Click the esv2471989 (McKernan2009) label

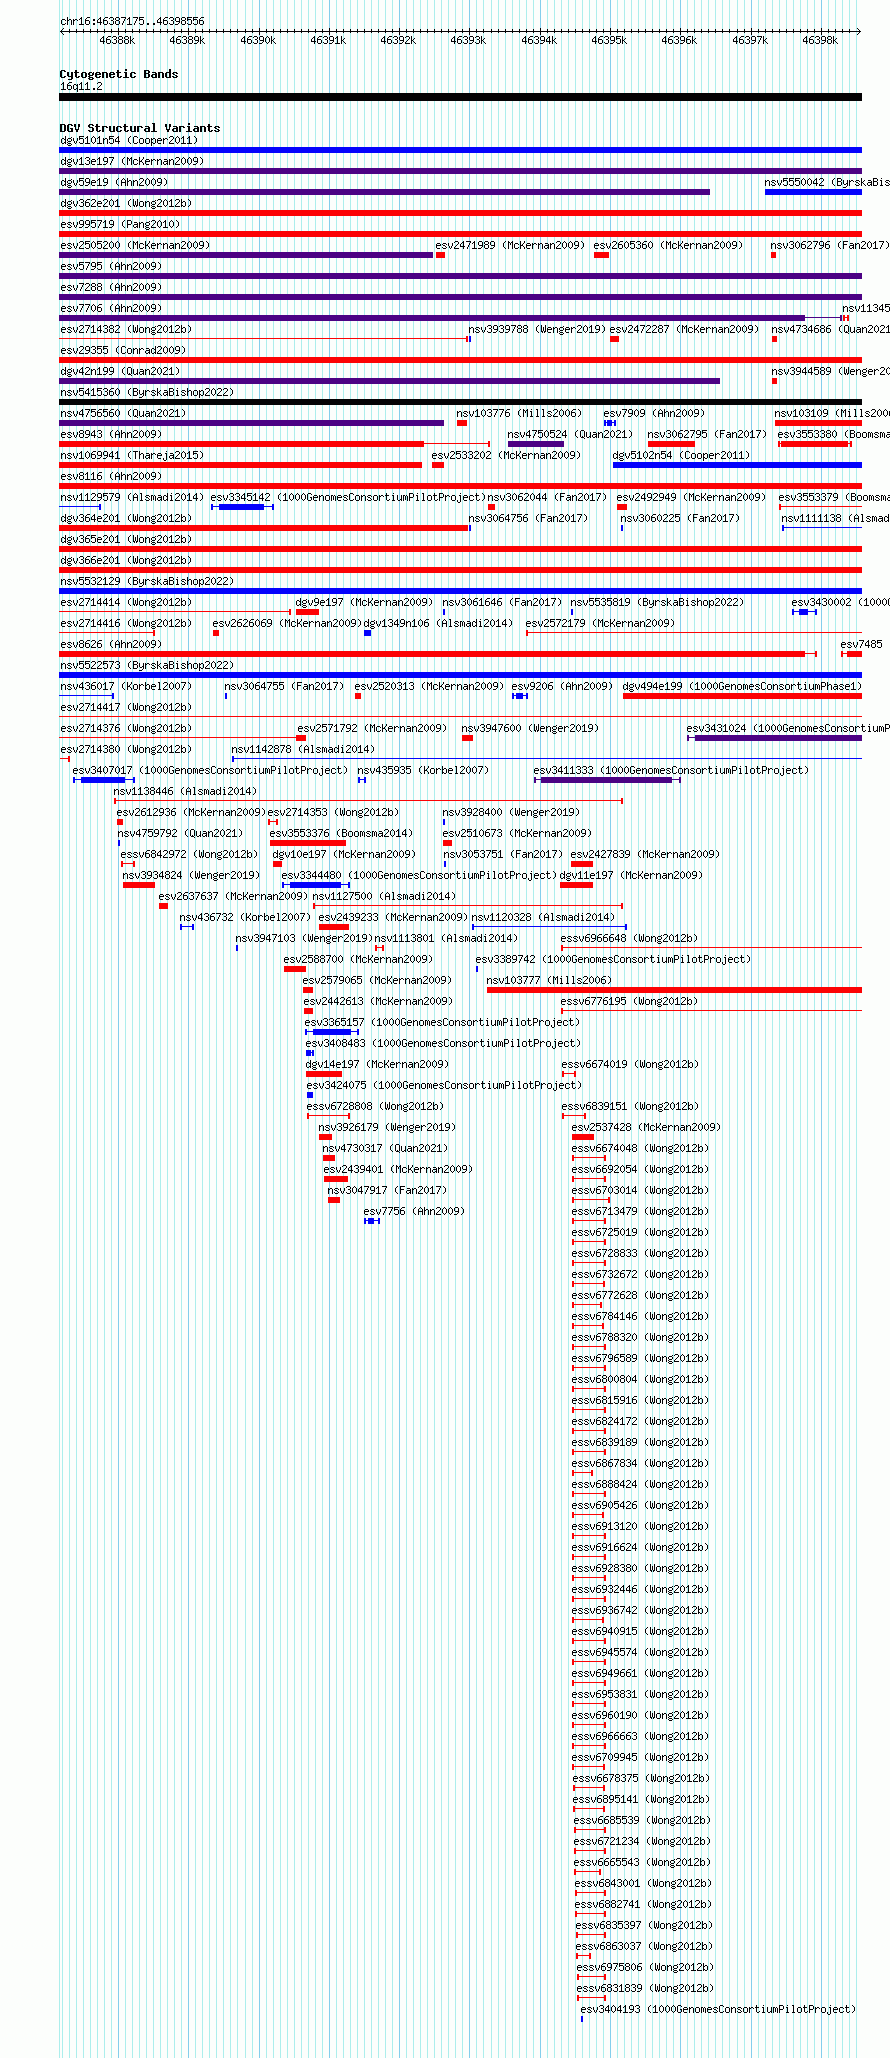(510, 246)
